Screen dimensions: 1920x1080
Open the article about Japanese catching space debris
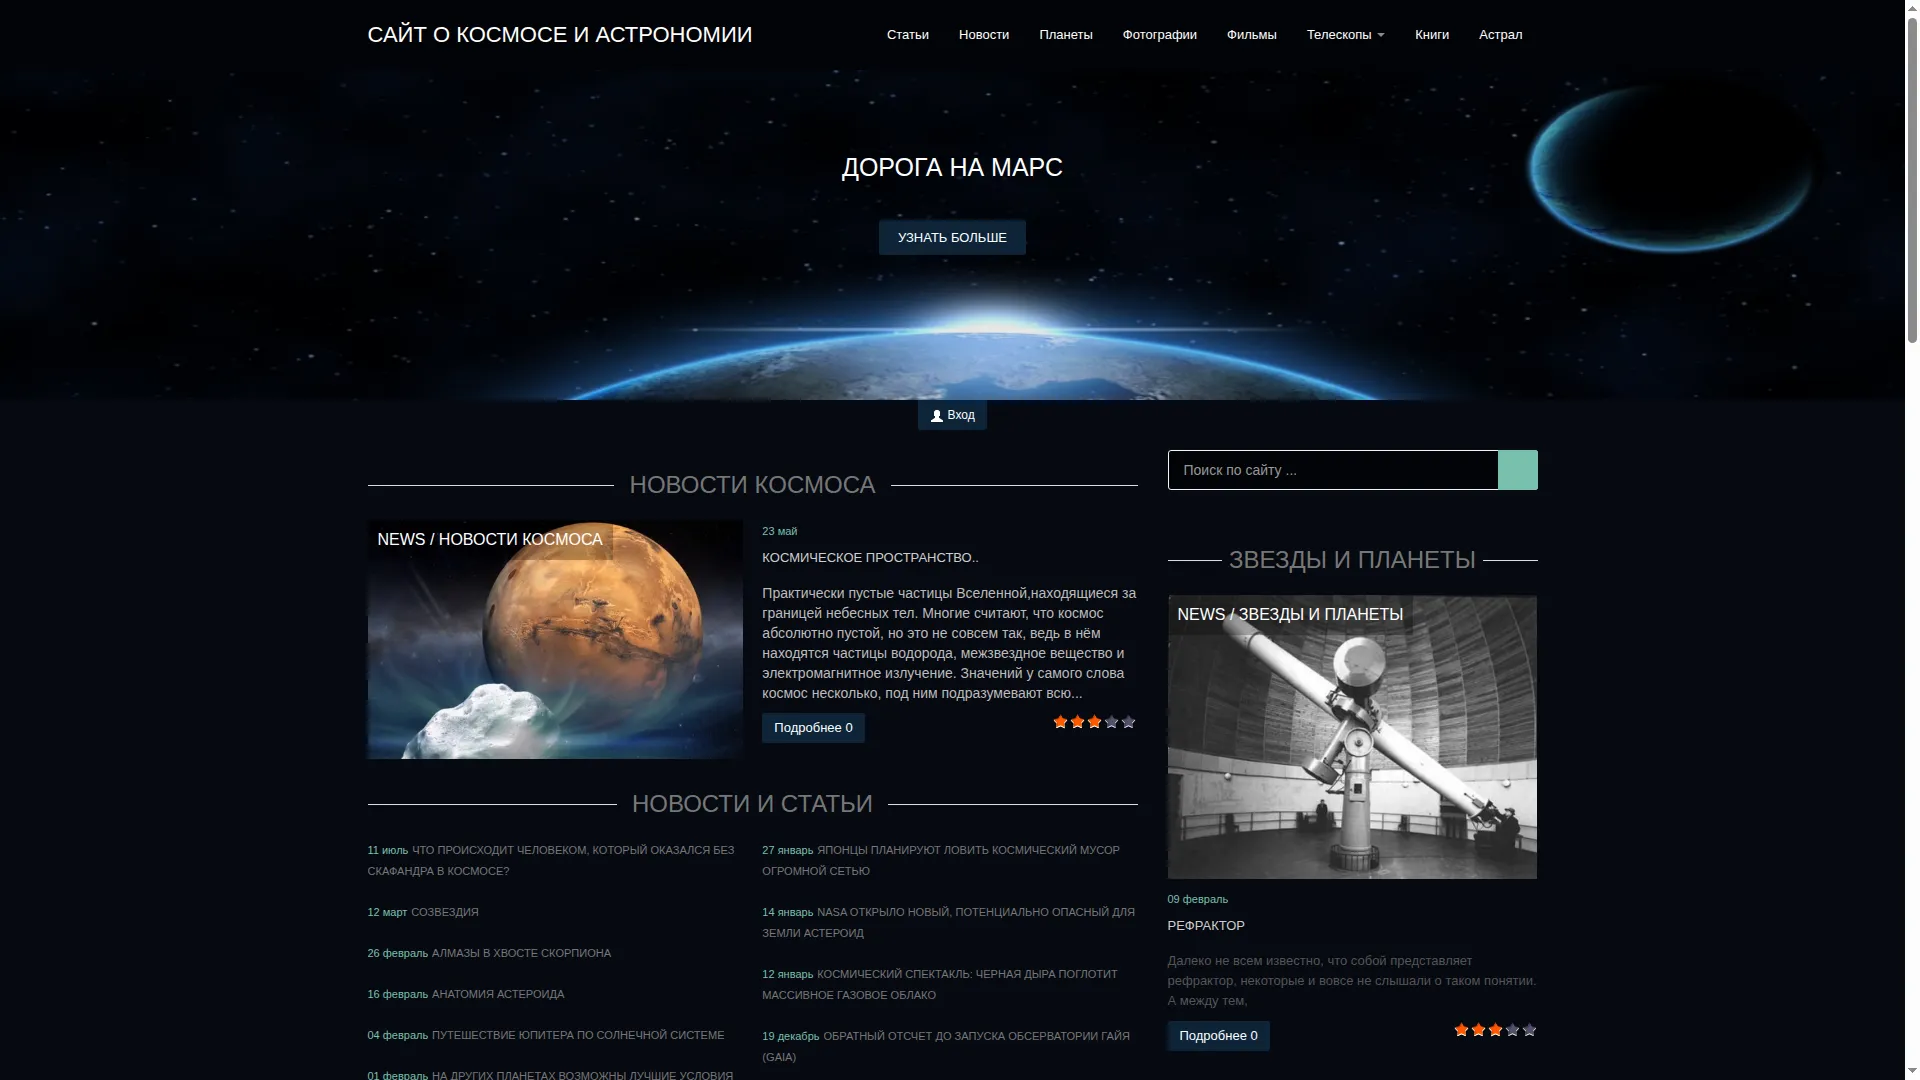[x=941, y=861]
